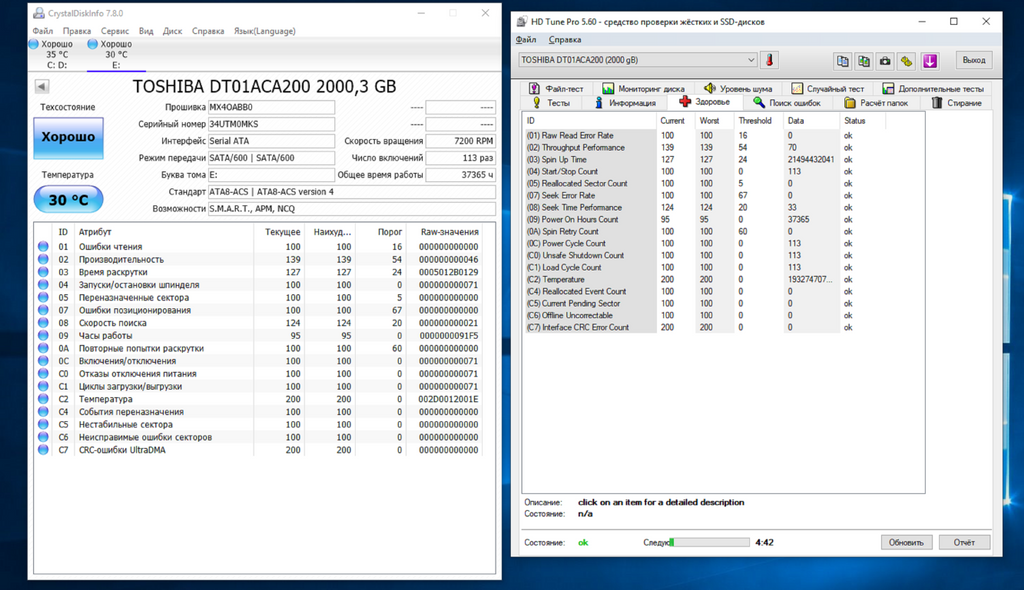
Task: Click the status circle for attribute C7
Action: 43,450
